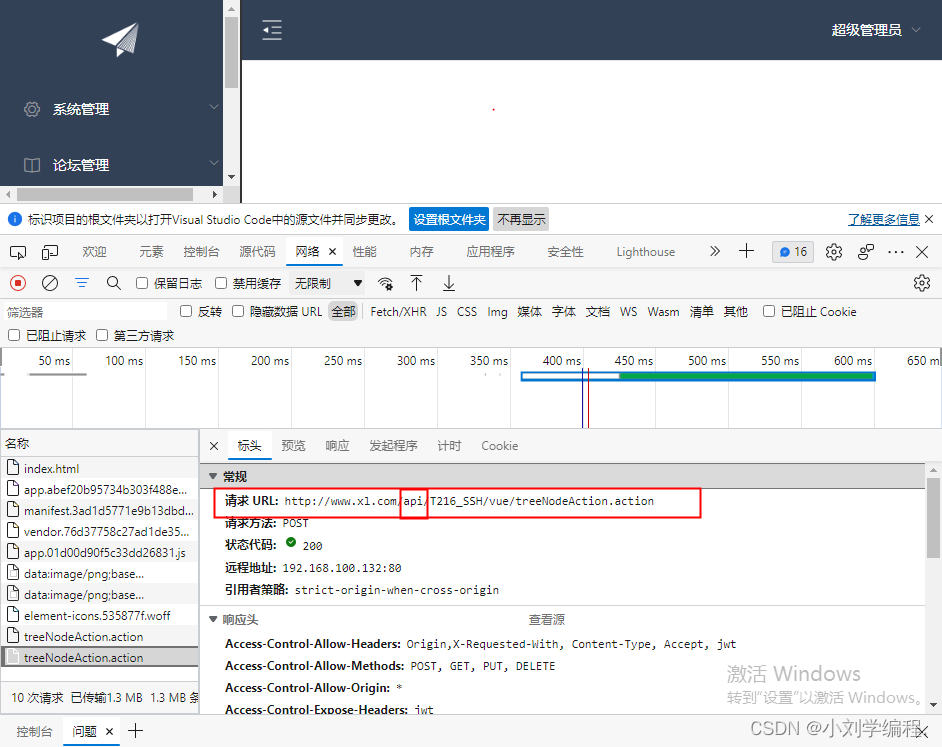Check 已阻止 Cookie option

click(769, 311)
